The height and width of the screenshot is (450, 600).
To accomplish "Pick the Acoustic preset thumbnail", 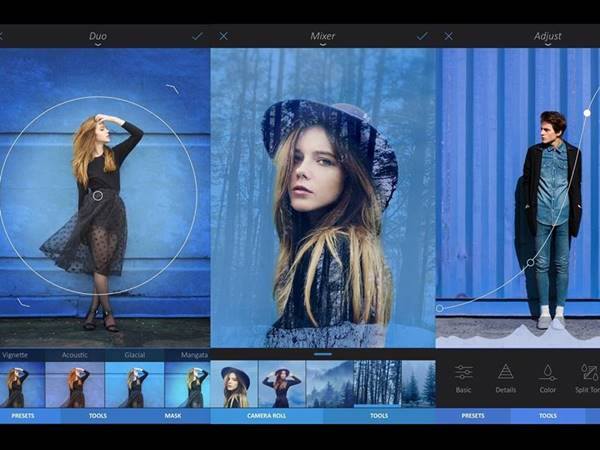I will click(x=75, y=384).
